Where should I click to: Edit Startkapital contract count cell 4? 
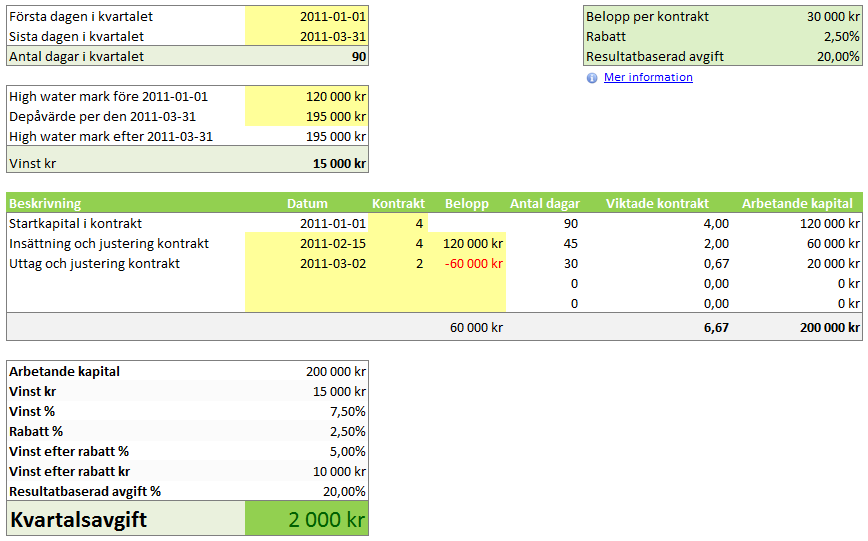point(398,223)
